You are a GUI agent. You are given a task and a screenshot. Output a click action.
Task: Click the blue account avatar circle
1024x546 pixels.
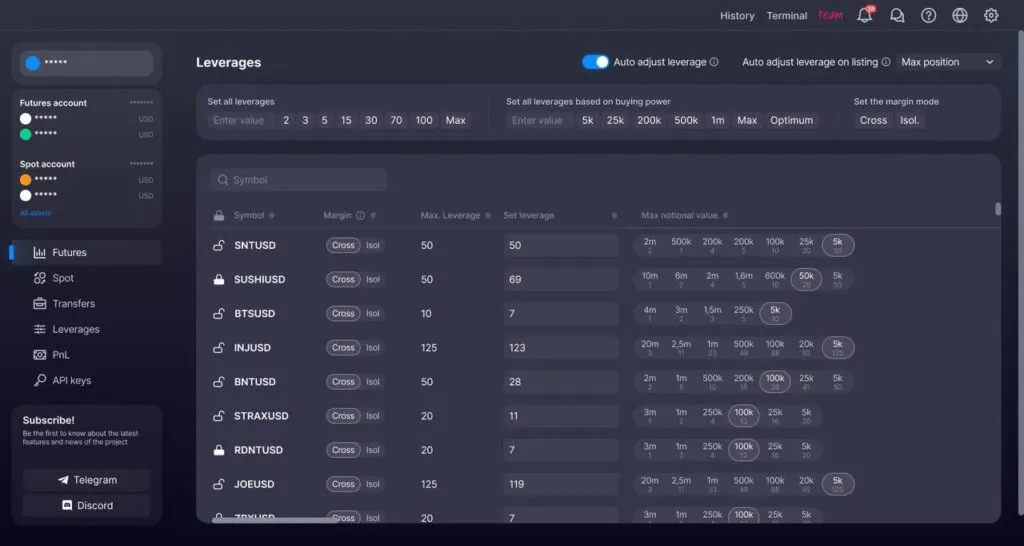(33, 63)
